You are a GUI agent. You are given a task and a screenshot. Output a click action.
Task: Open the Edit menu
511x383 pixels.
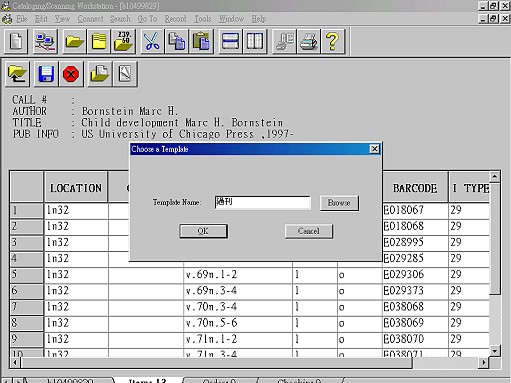41,19
